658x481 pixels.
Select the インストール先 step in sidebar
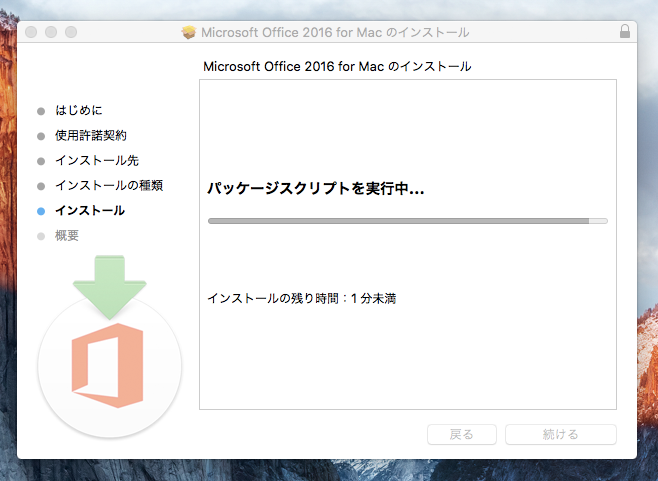(x=97, y=160)
